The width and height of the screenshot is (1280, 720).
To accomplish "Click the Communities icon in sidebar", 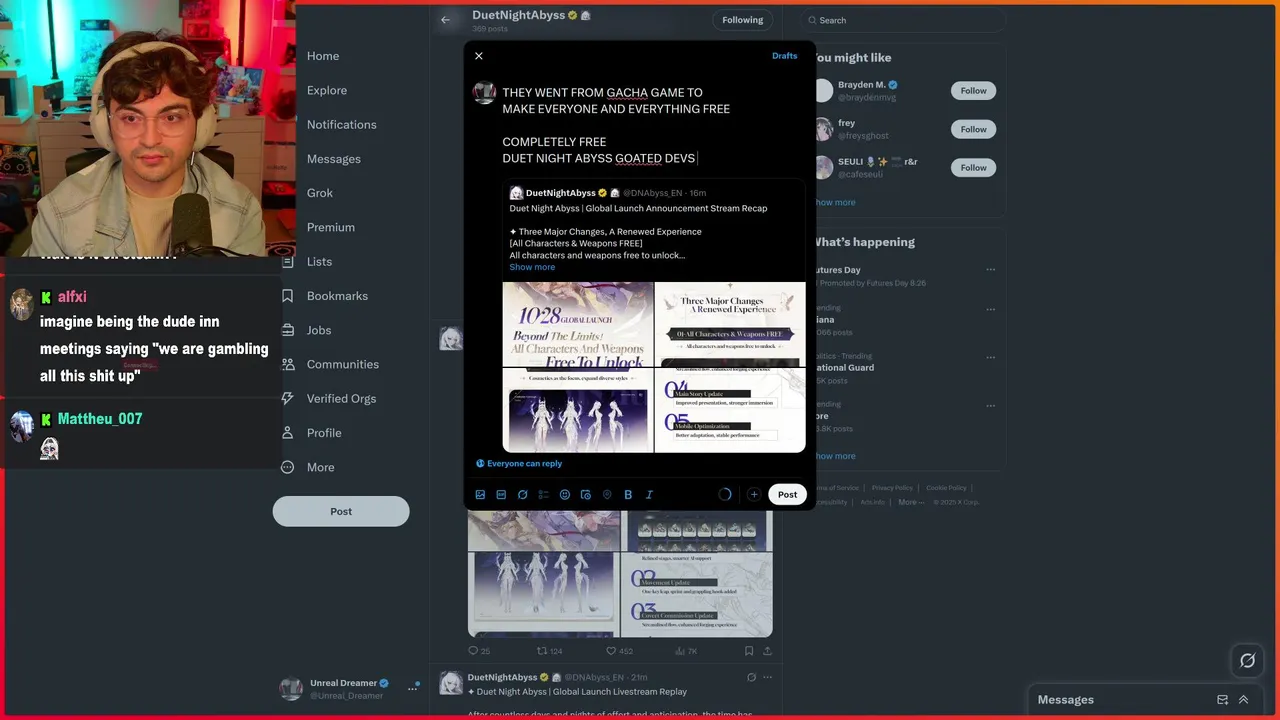I will 288,364.
